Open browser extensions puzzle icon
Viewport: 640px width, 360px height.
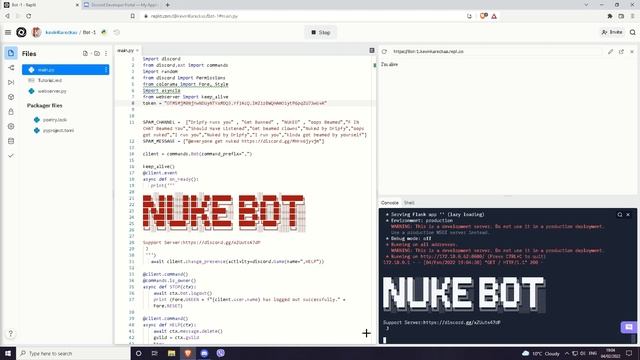[610, 16]
